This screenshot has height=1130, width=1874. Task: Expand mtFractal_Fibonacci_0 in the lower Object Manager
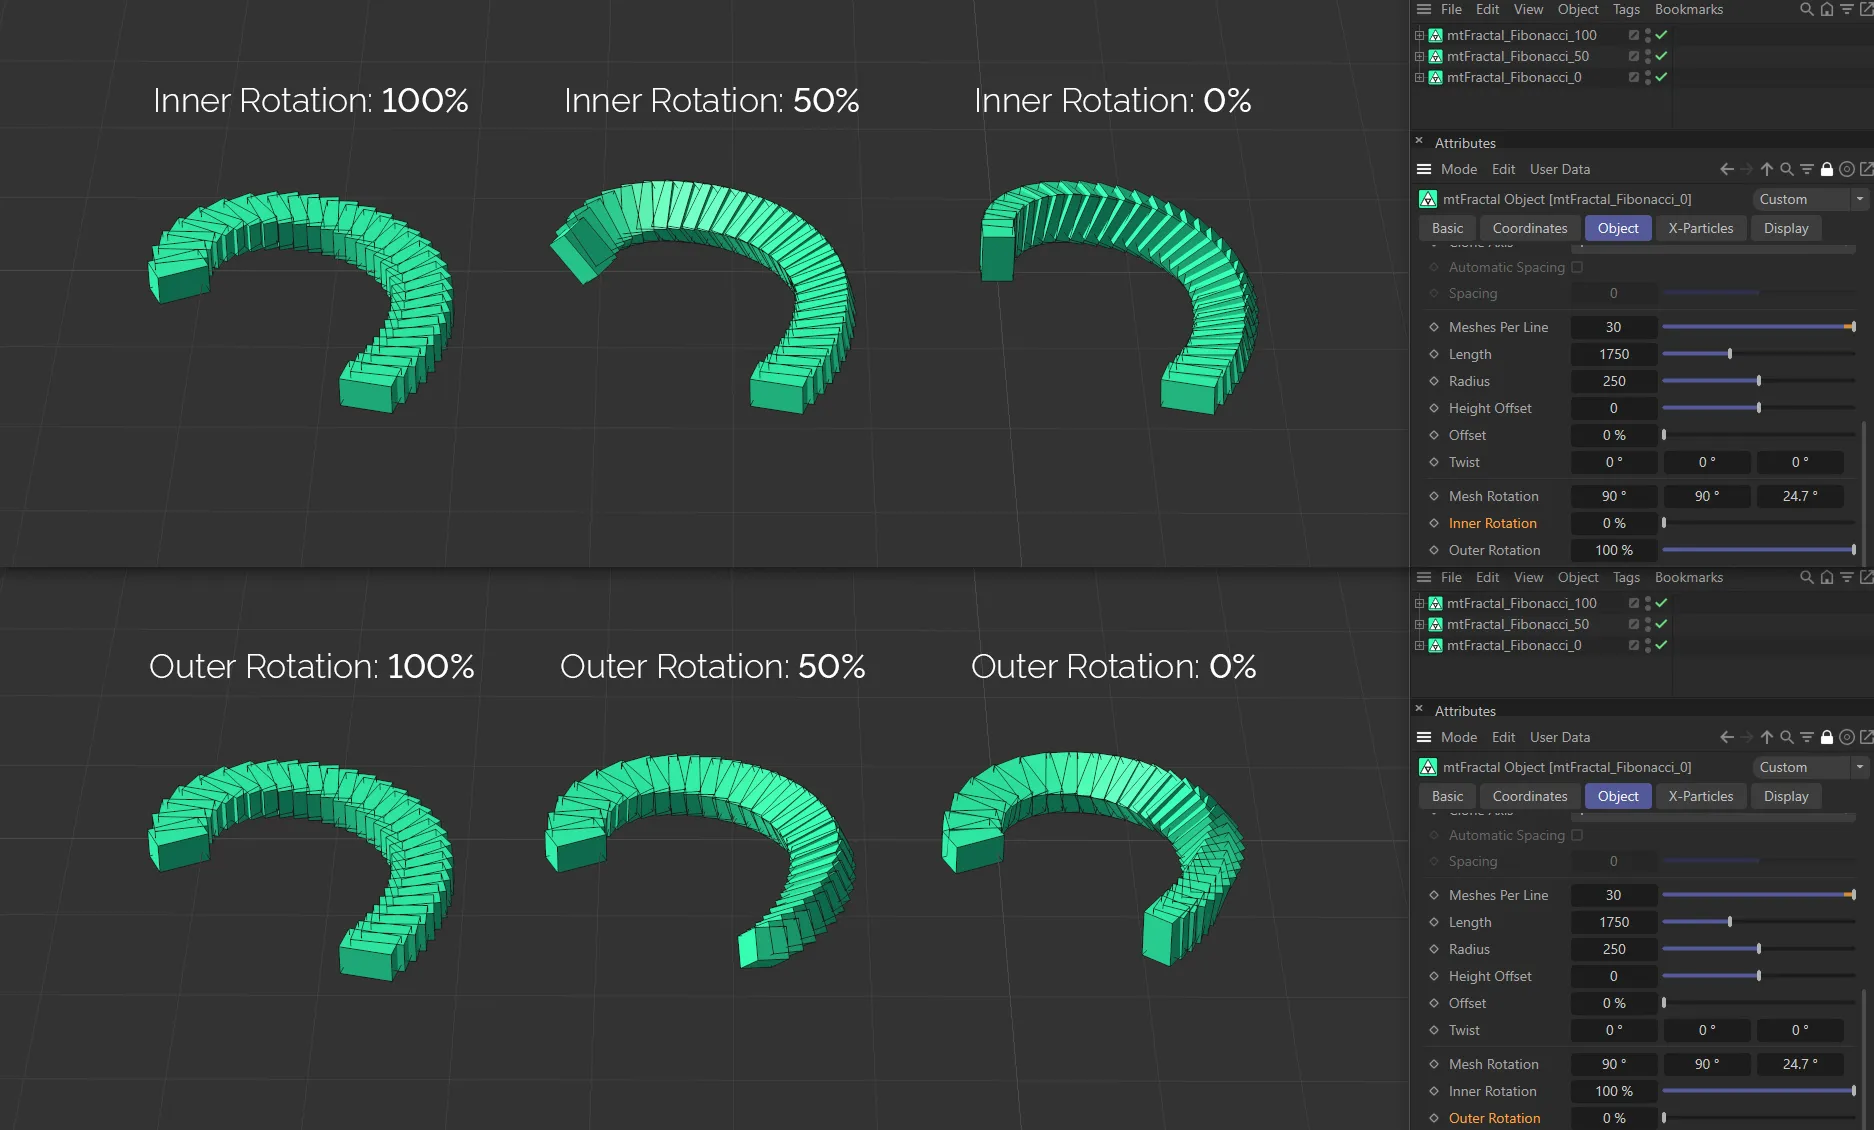[x=1419, y=645]
